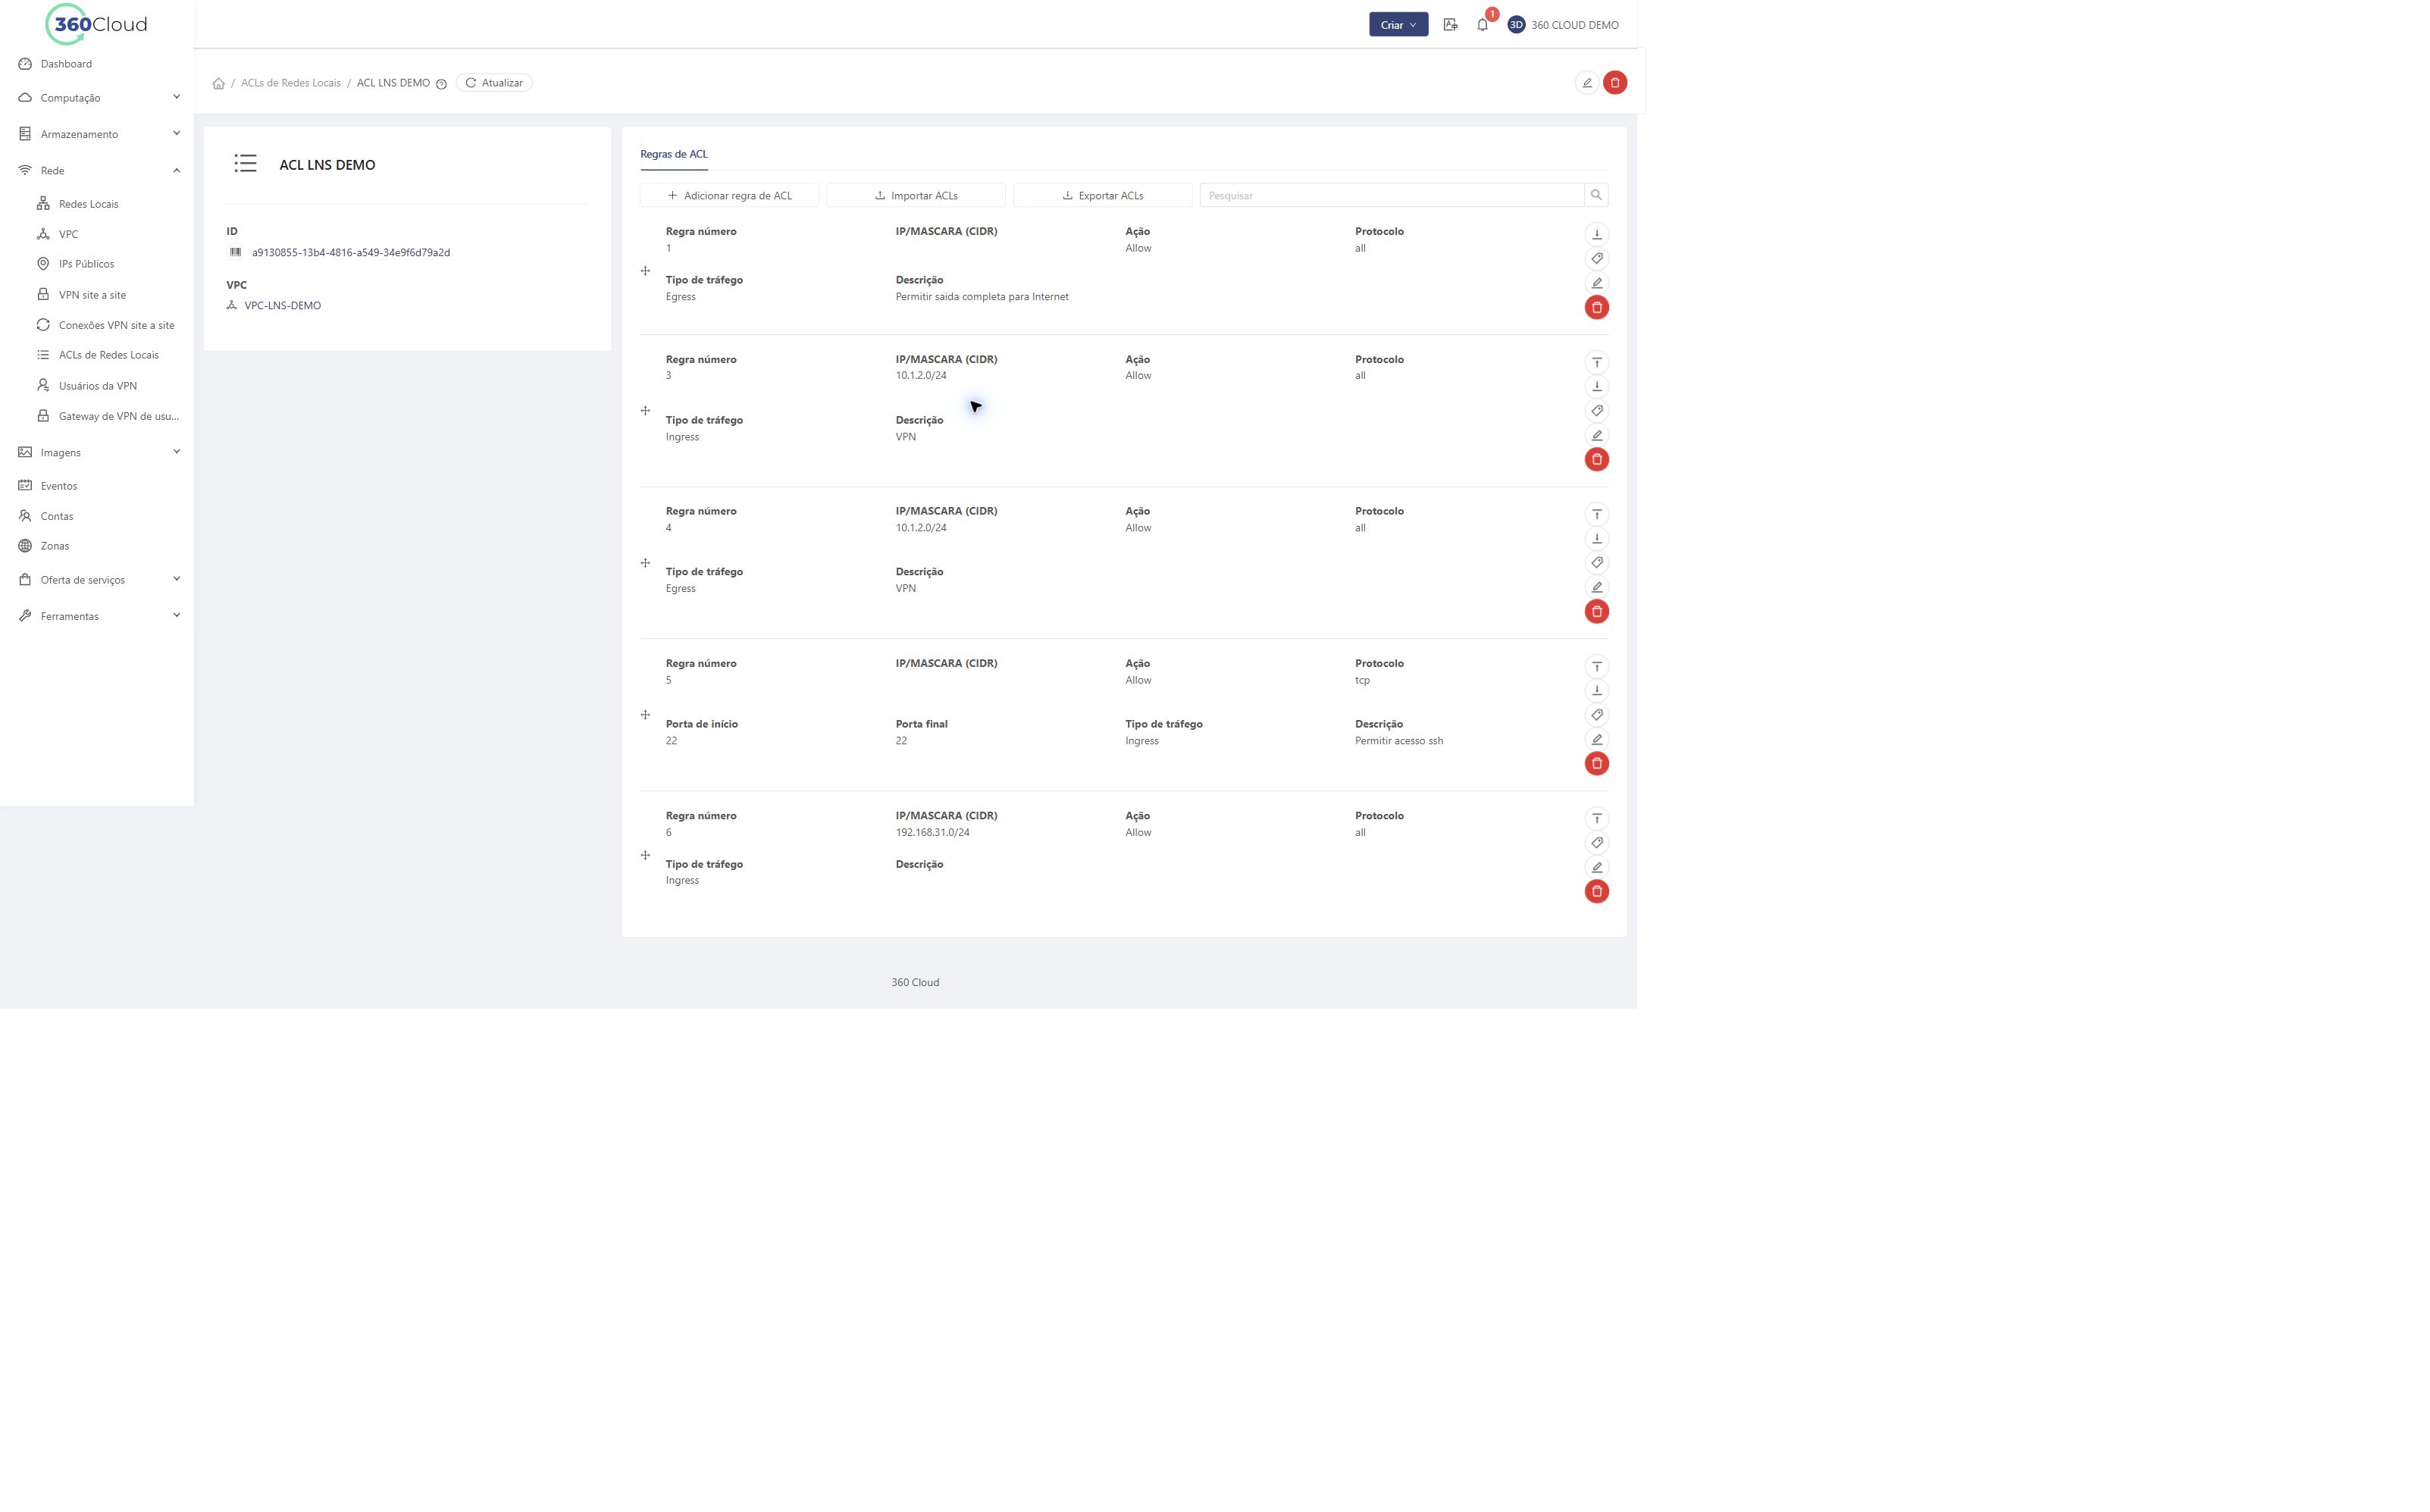Edit ACL rule number 3

coord(1596,435)
